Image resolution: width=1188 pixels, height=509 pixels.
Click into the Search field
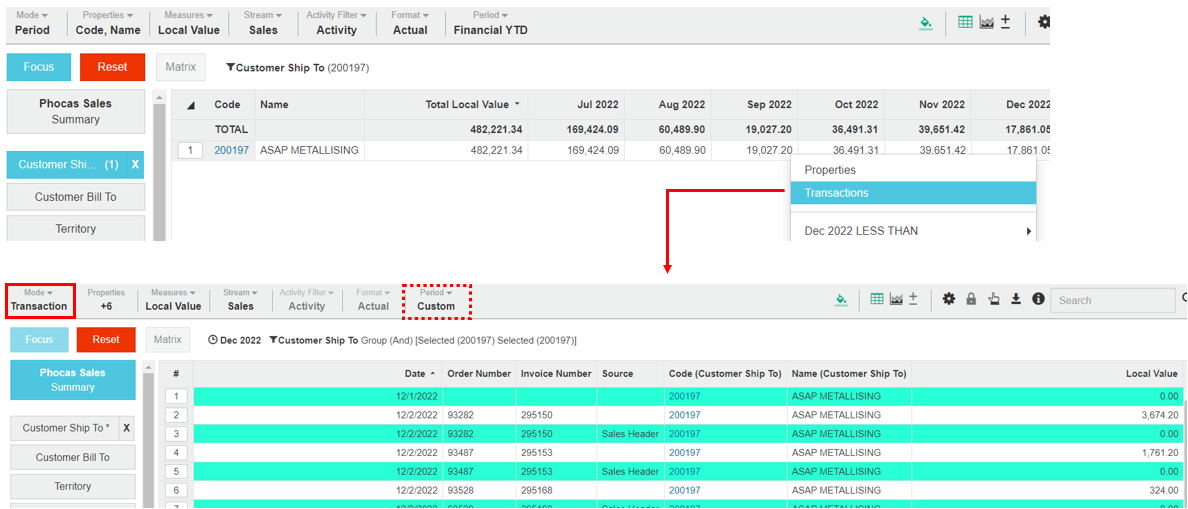tap(1112, 300)
